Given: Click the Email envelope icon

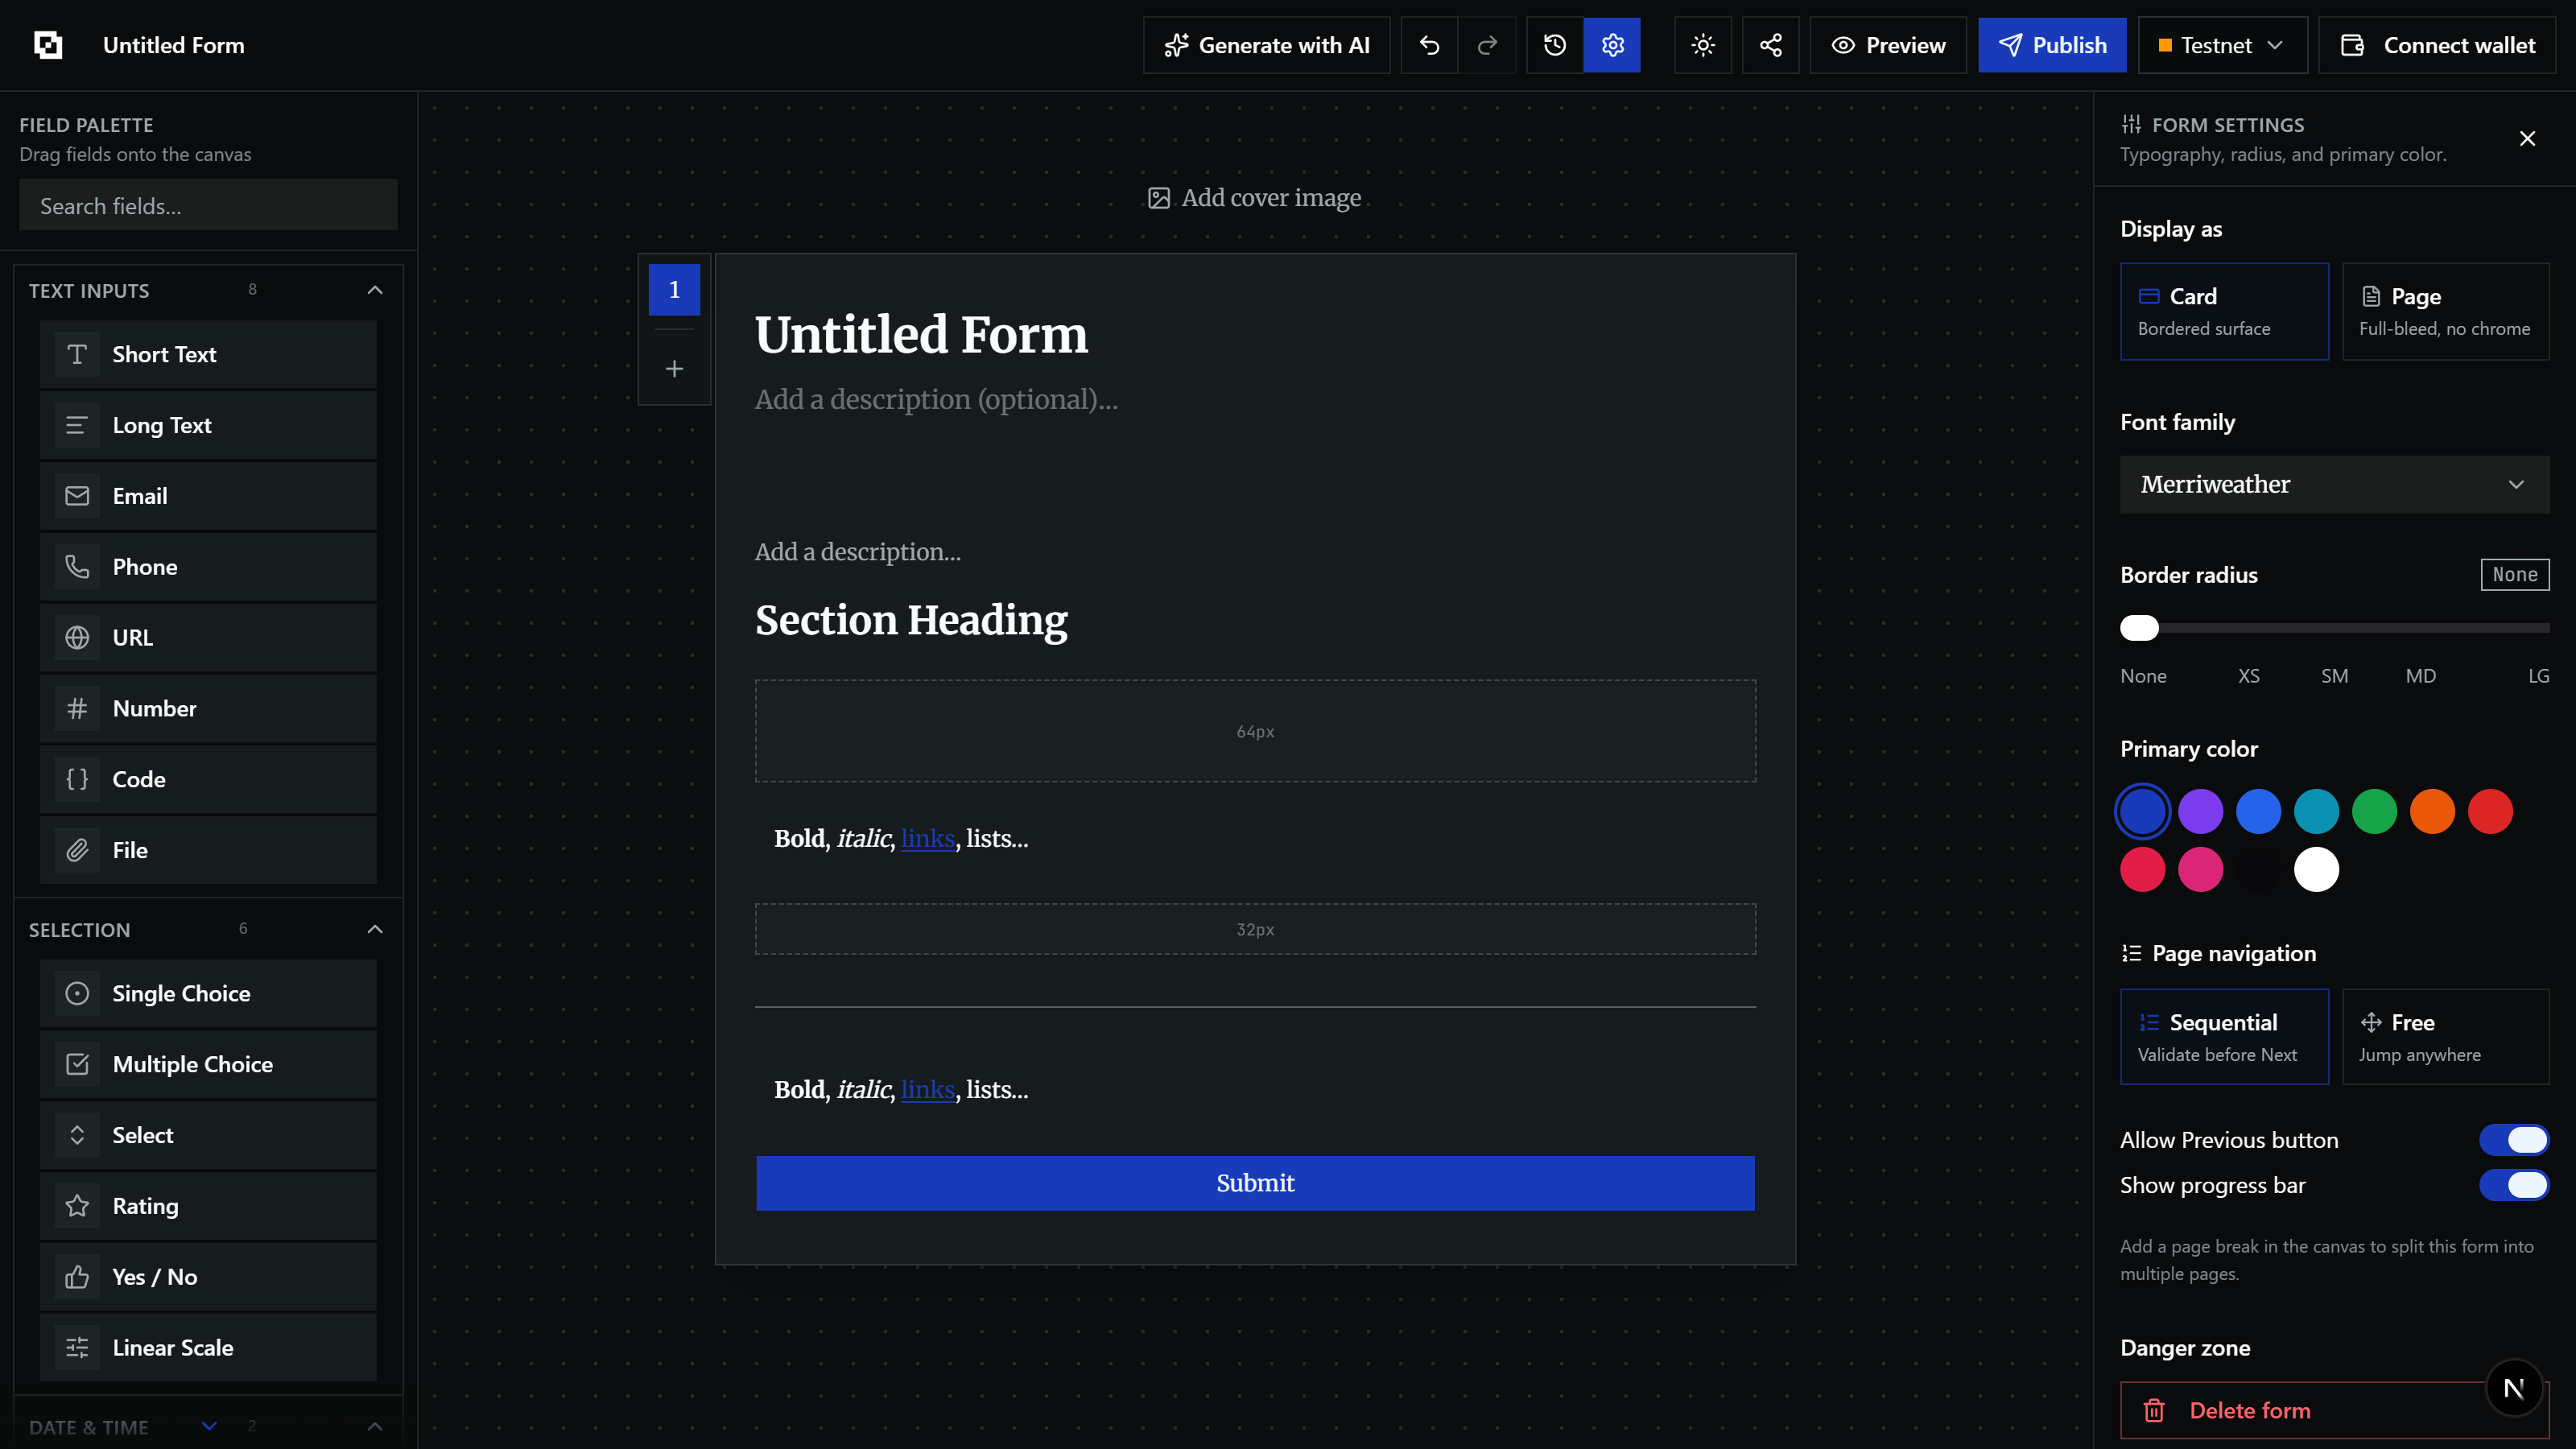Looking at the screenshot, I should tap(77, 496).
